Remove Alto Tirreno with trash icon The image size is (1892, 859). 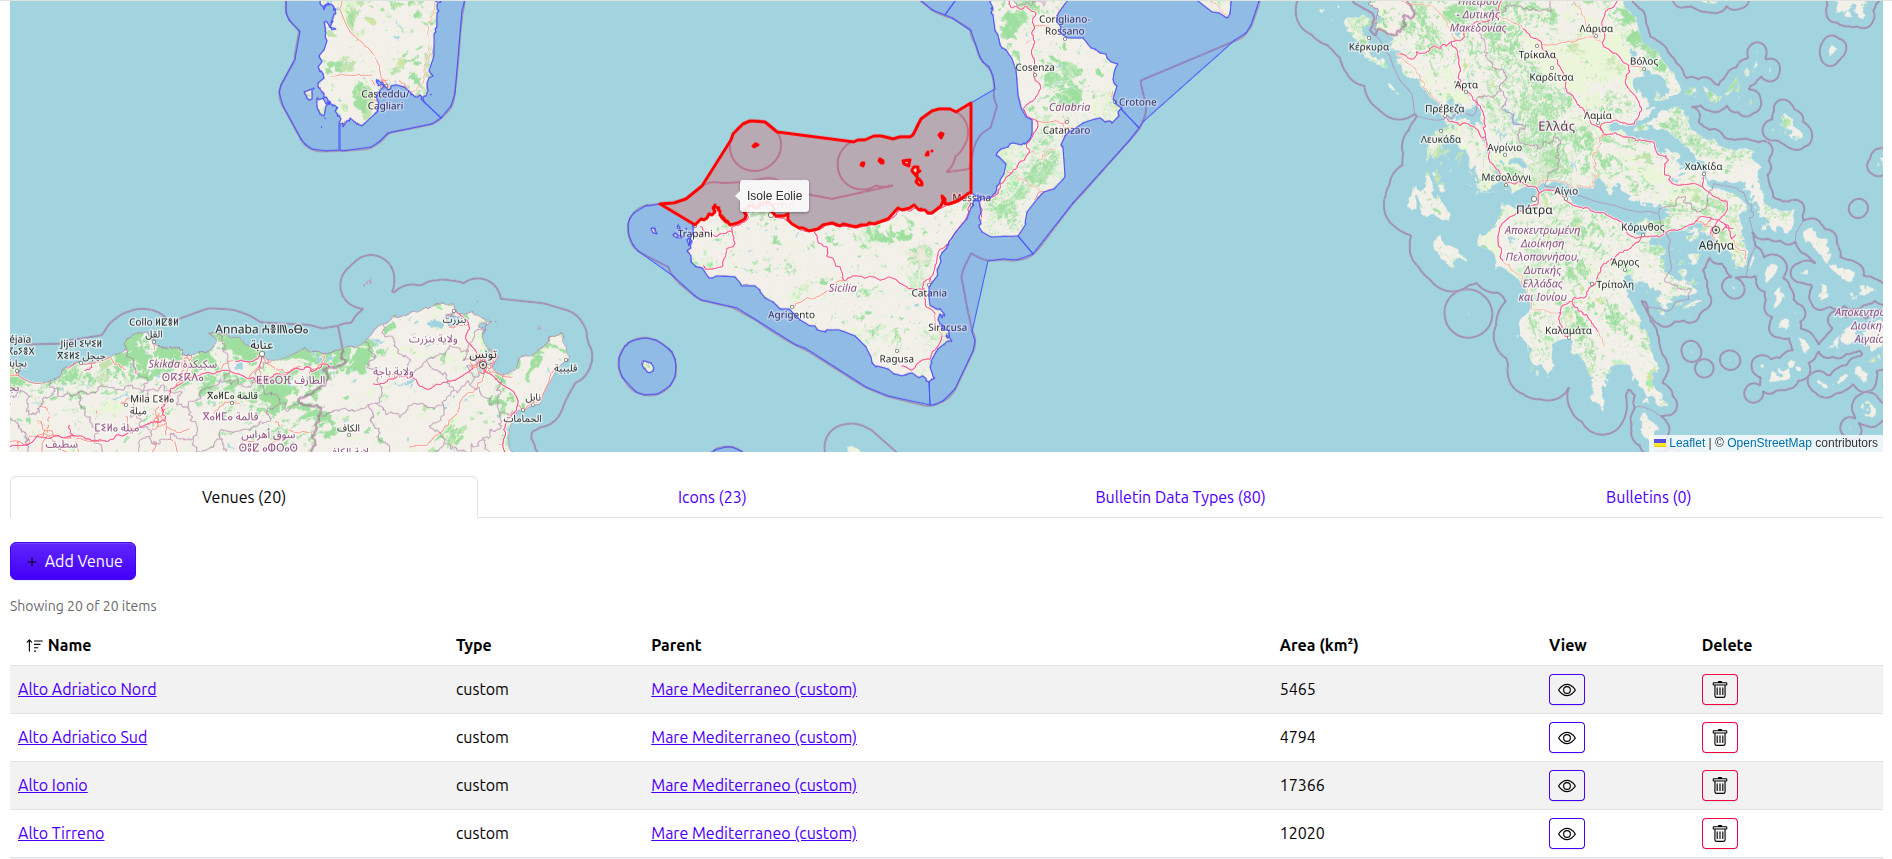[1719, 833]
